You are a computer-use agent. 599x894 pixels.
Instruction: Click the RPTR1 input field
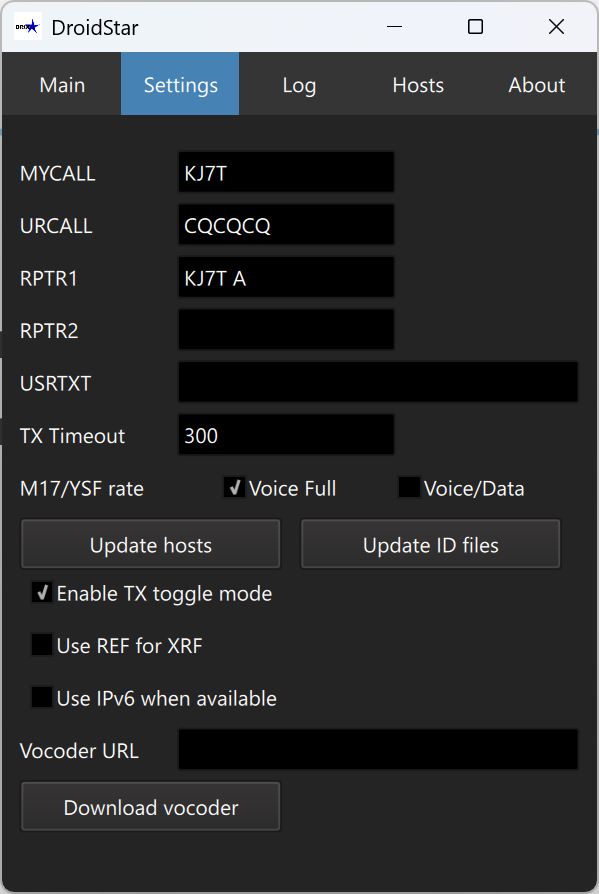(285, 277)
